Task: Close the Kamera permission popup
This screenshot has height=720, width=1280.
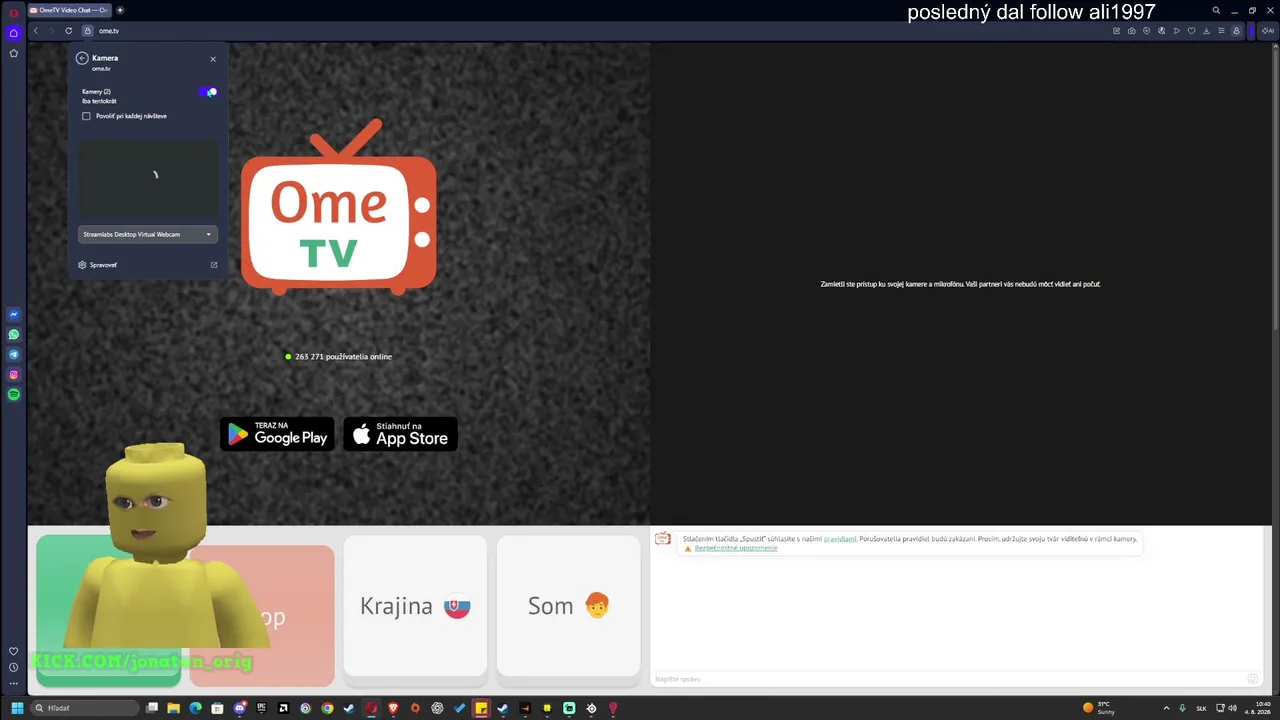Action: 213,59
